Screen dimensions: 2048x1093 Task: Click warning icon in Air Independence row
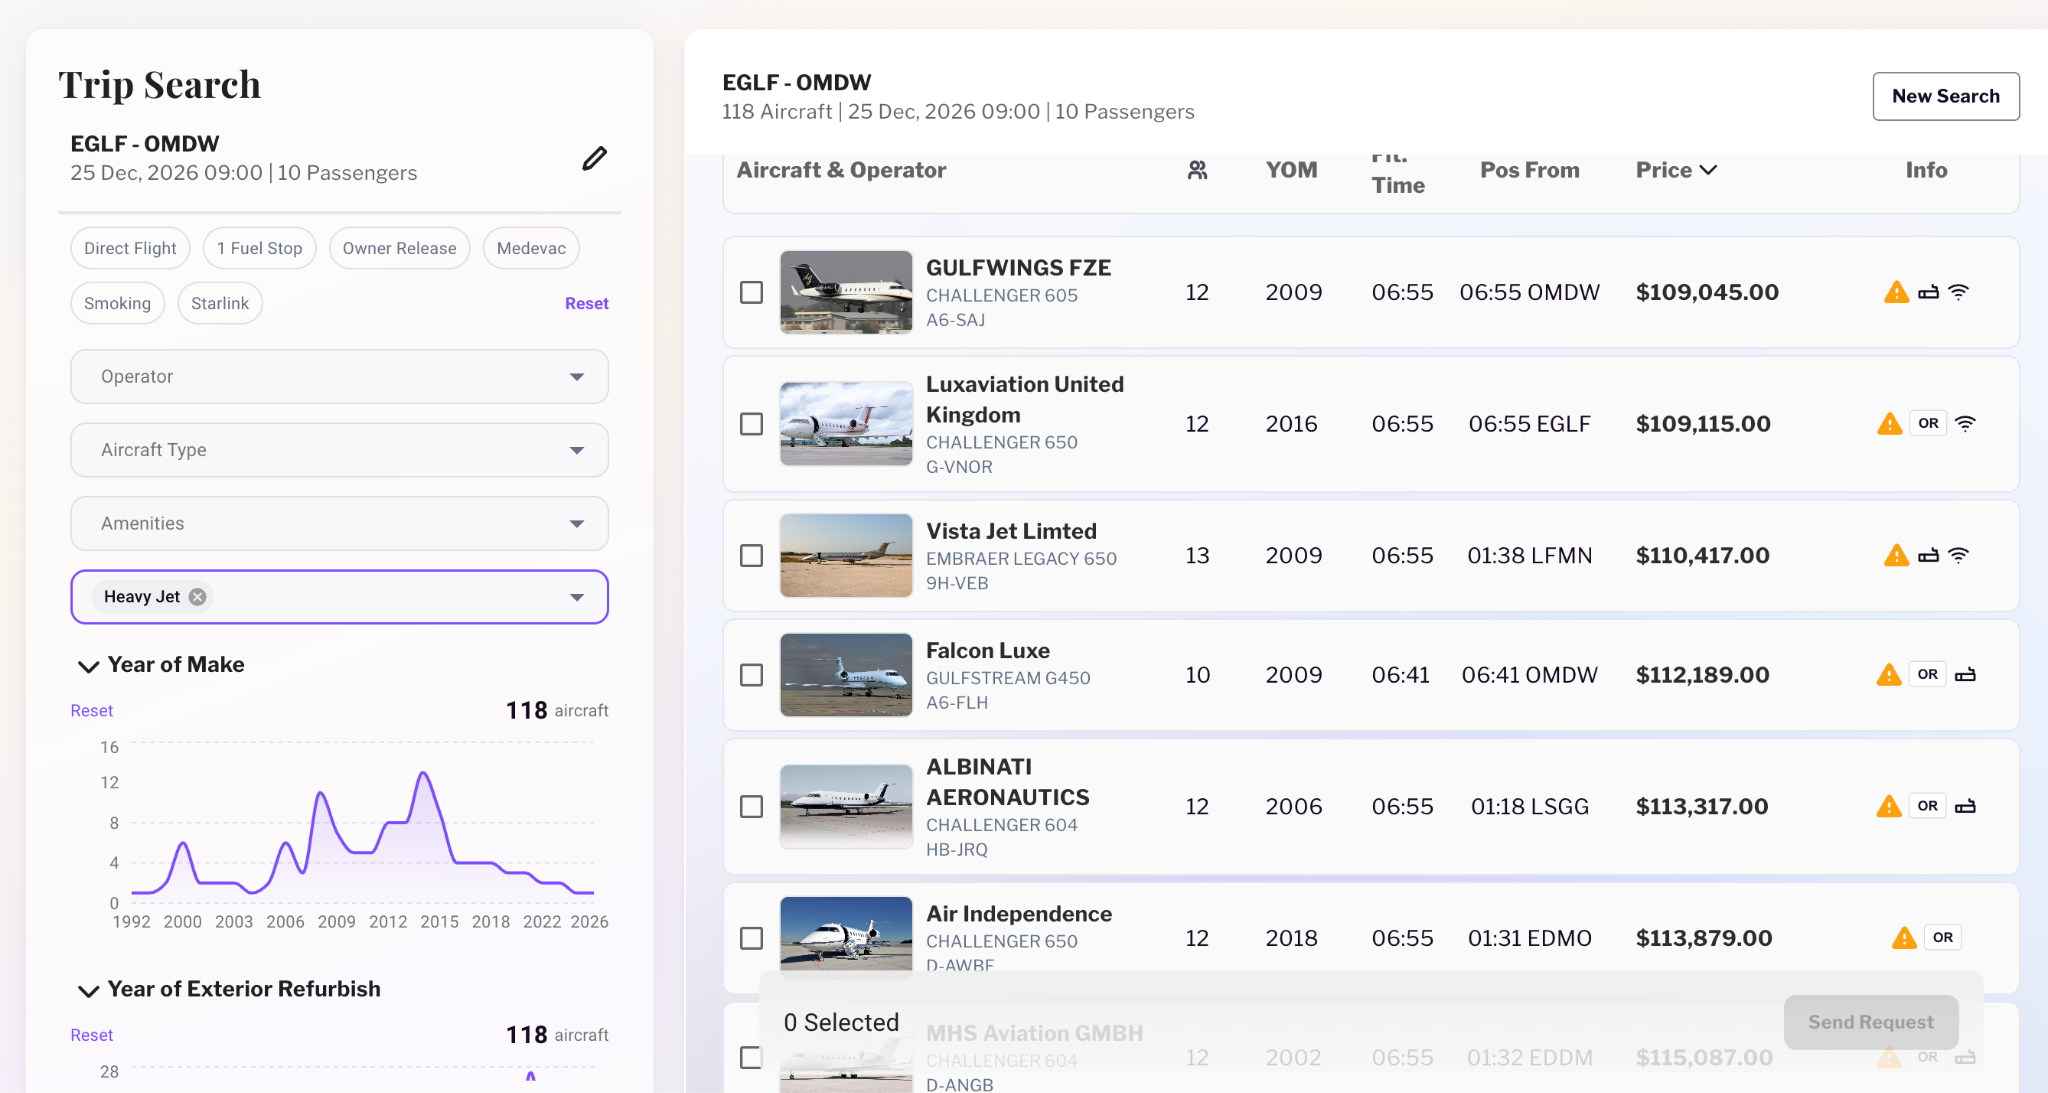pos(1904,937)
